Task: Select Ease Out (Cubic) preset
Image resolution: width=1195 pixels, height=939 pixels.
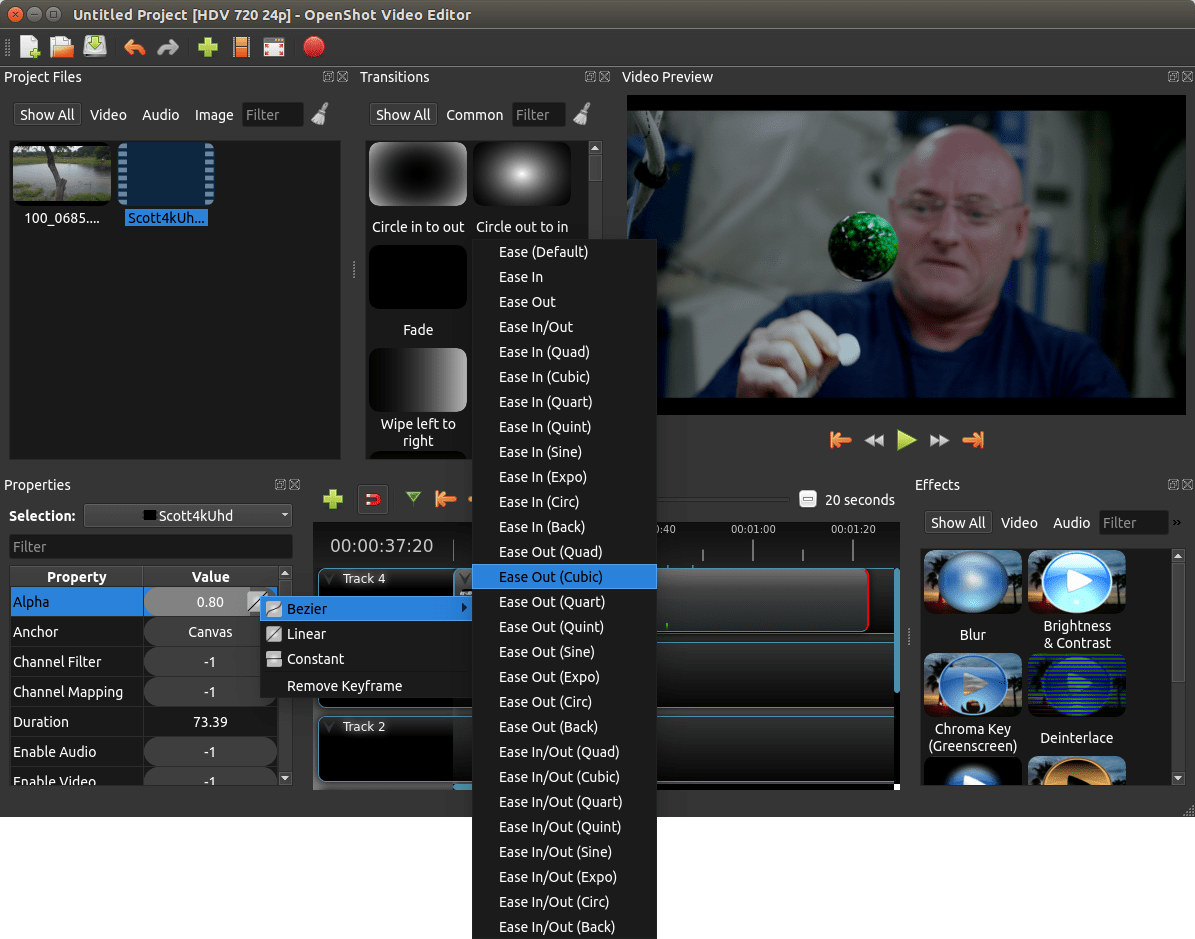Action: [564, 577]
